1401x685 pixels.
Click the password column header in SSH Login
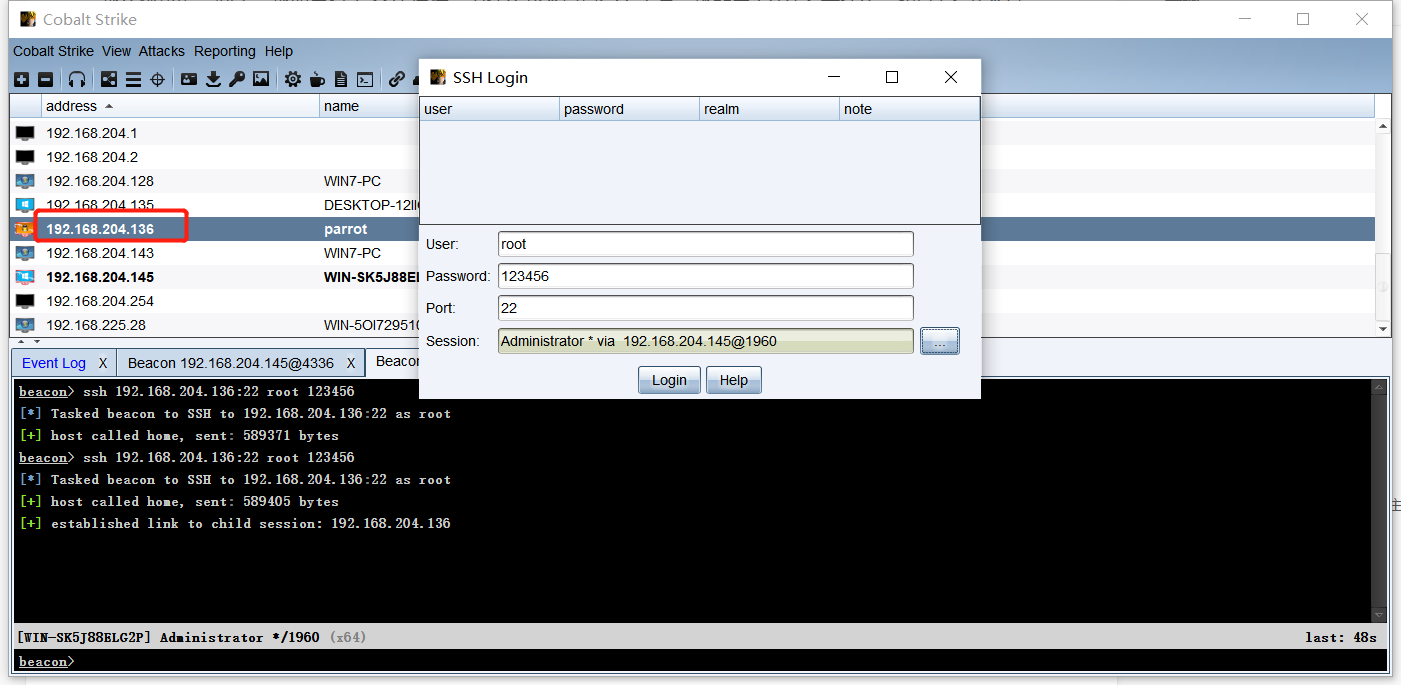(629, 109)
